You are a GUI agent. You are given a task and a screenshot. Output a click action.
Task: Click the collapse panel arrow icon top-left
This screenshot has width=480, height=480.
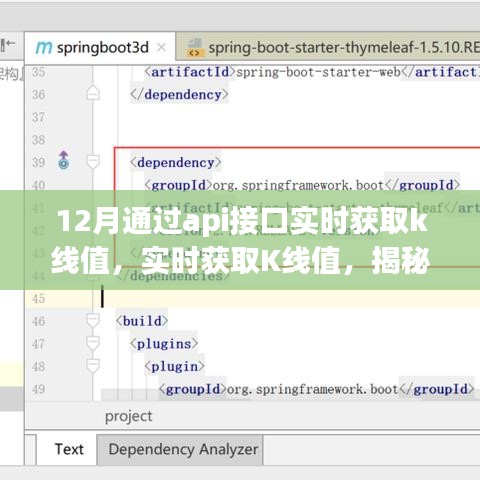click(7, 44)
